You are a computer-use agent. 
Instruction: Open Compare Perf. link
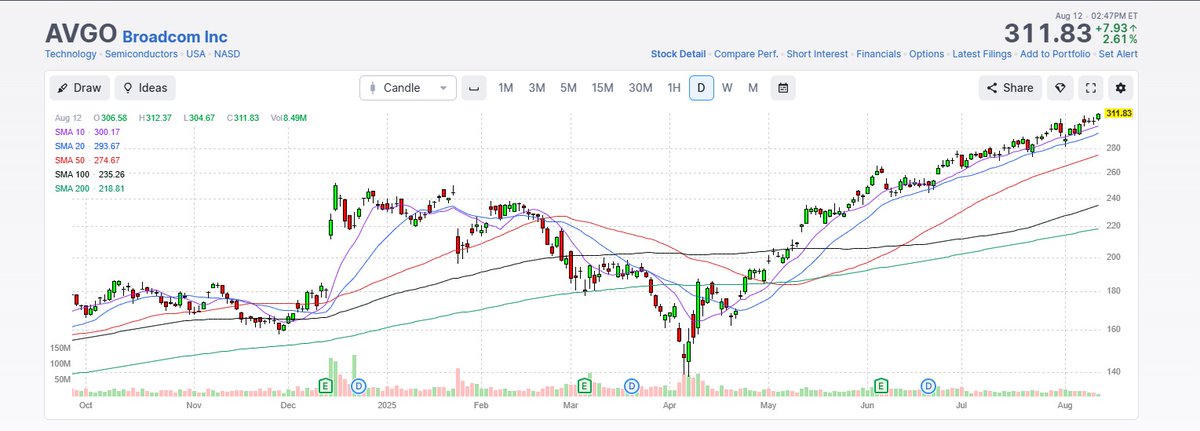(x=746, y=54)
